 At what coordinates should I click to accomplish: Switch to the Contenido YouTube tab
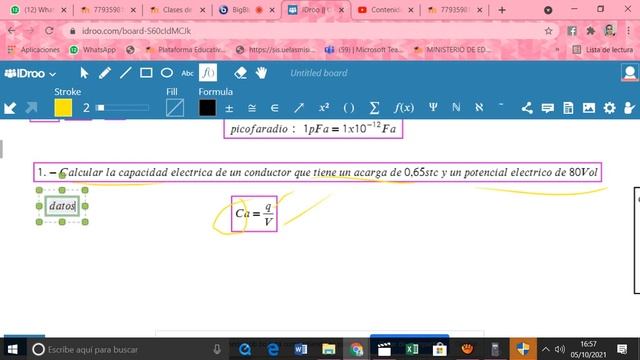click(386, 10)
